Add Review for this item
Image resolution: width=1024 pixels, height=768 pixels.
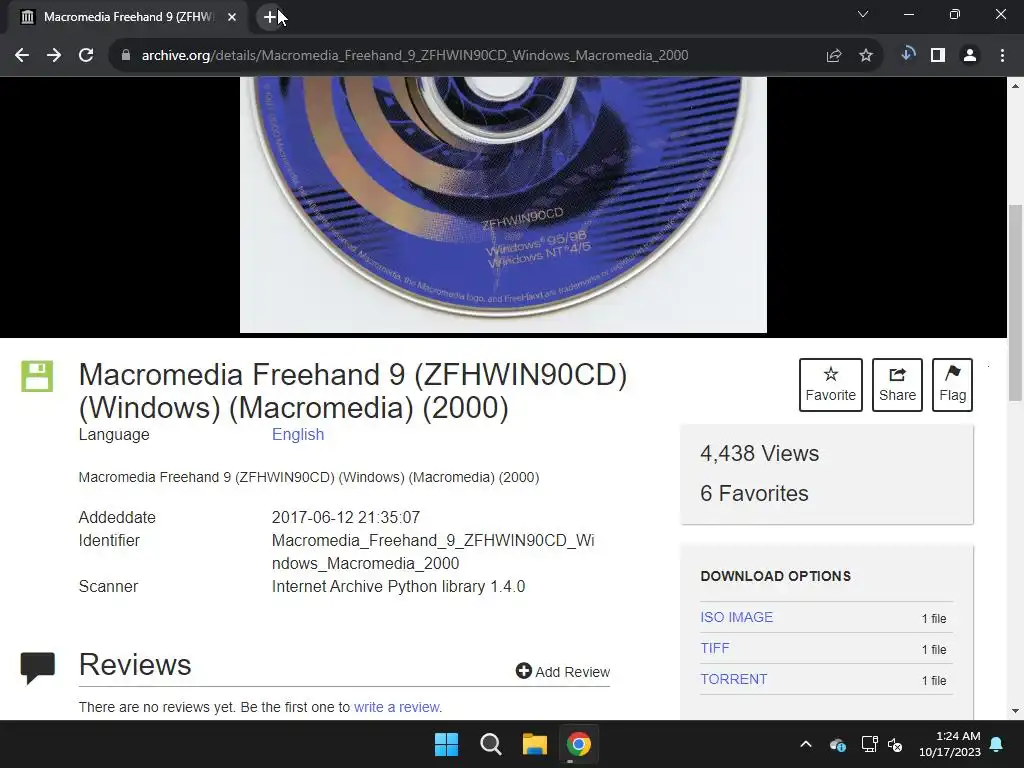(x=563, y=671)
